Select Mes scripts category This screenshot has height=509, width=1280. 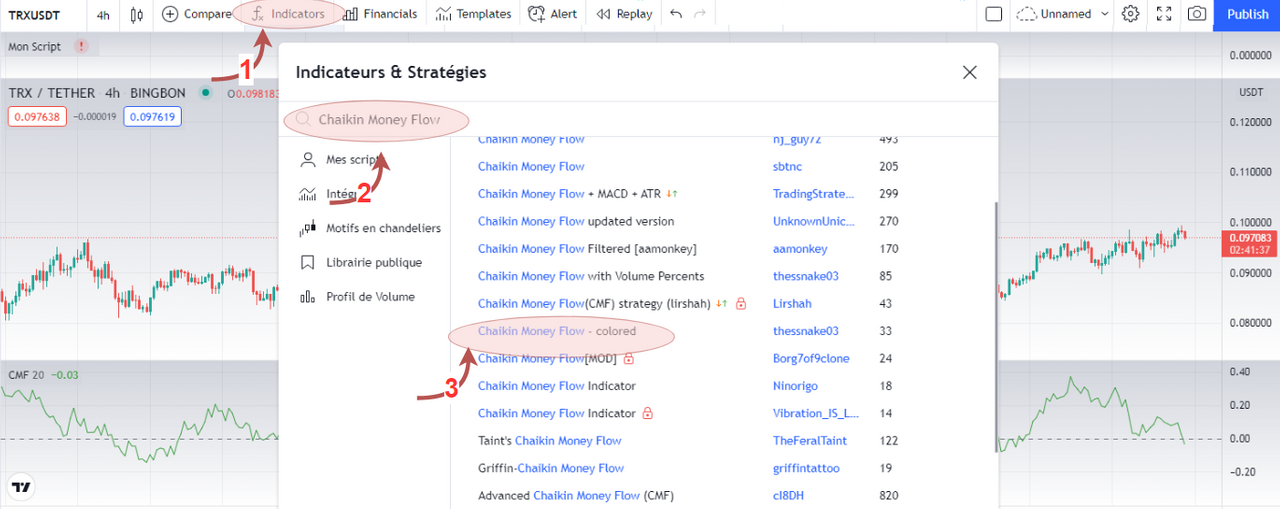pos(352,160)
